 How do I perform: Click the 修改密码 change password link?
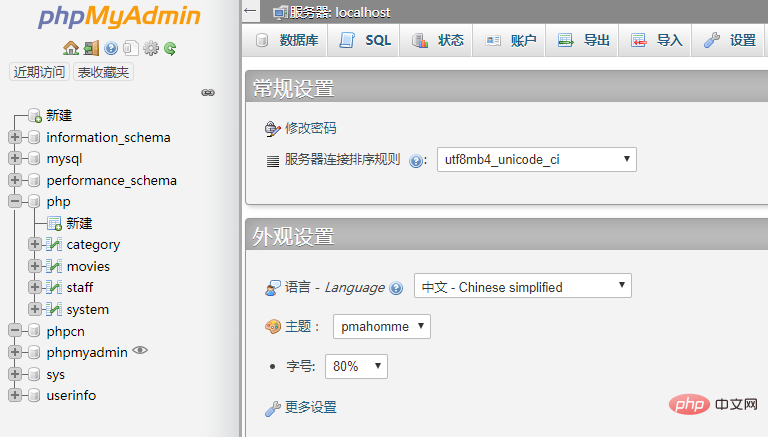(311, 128)
